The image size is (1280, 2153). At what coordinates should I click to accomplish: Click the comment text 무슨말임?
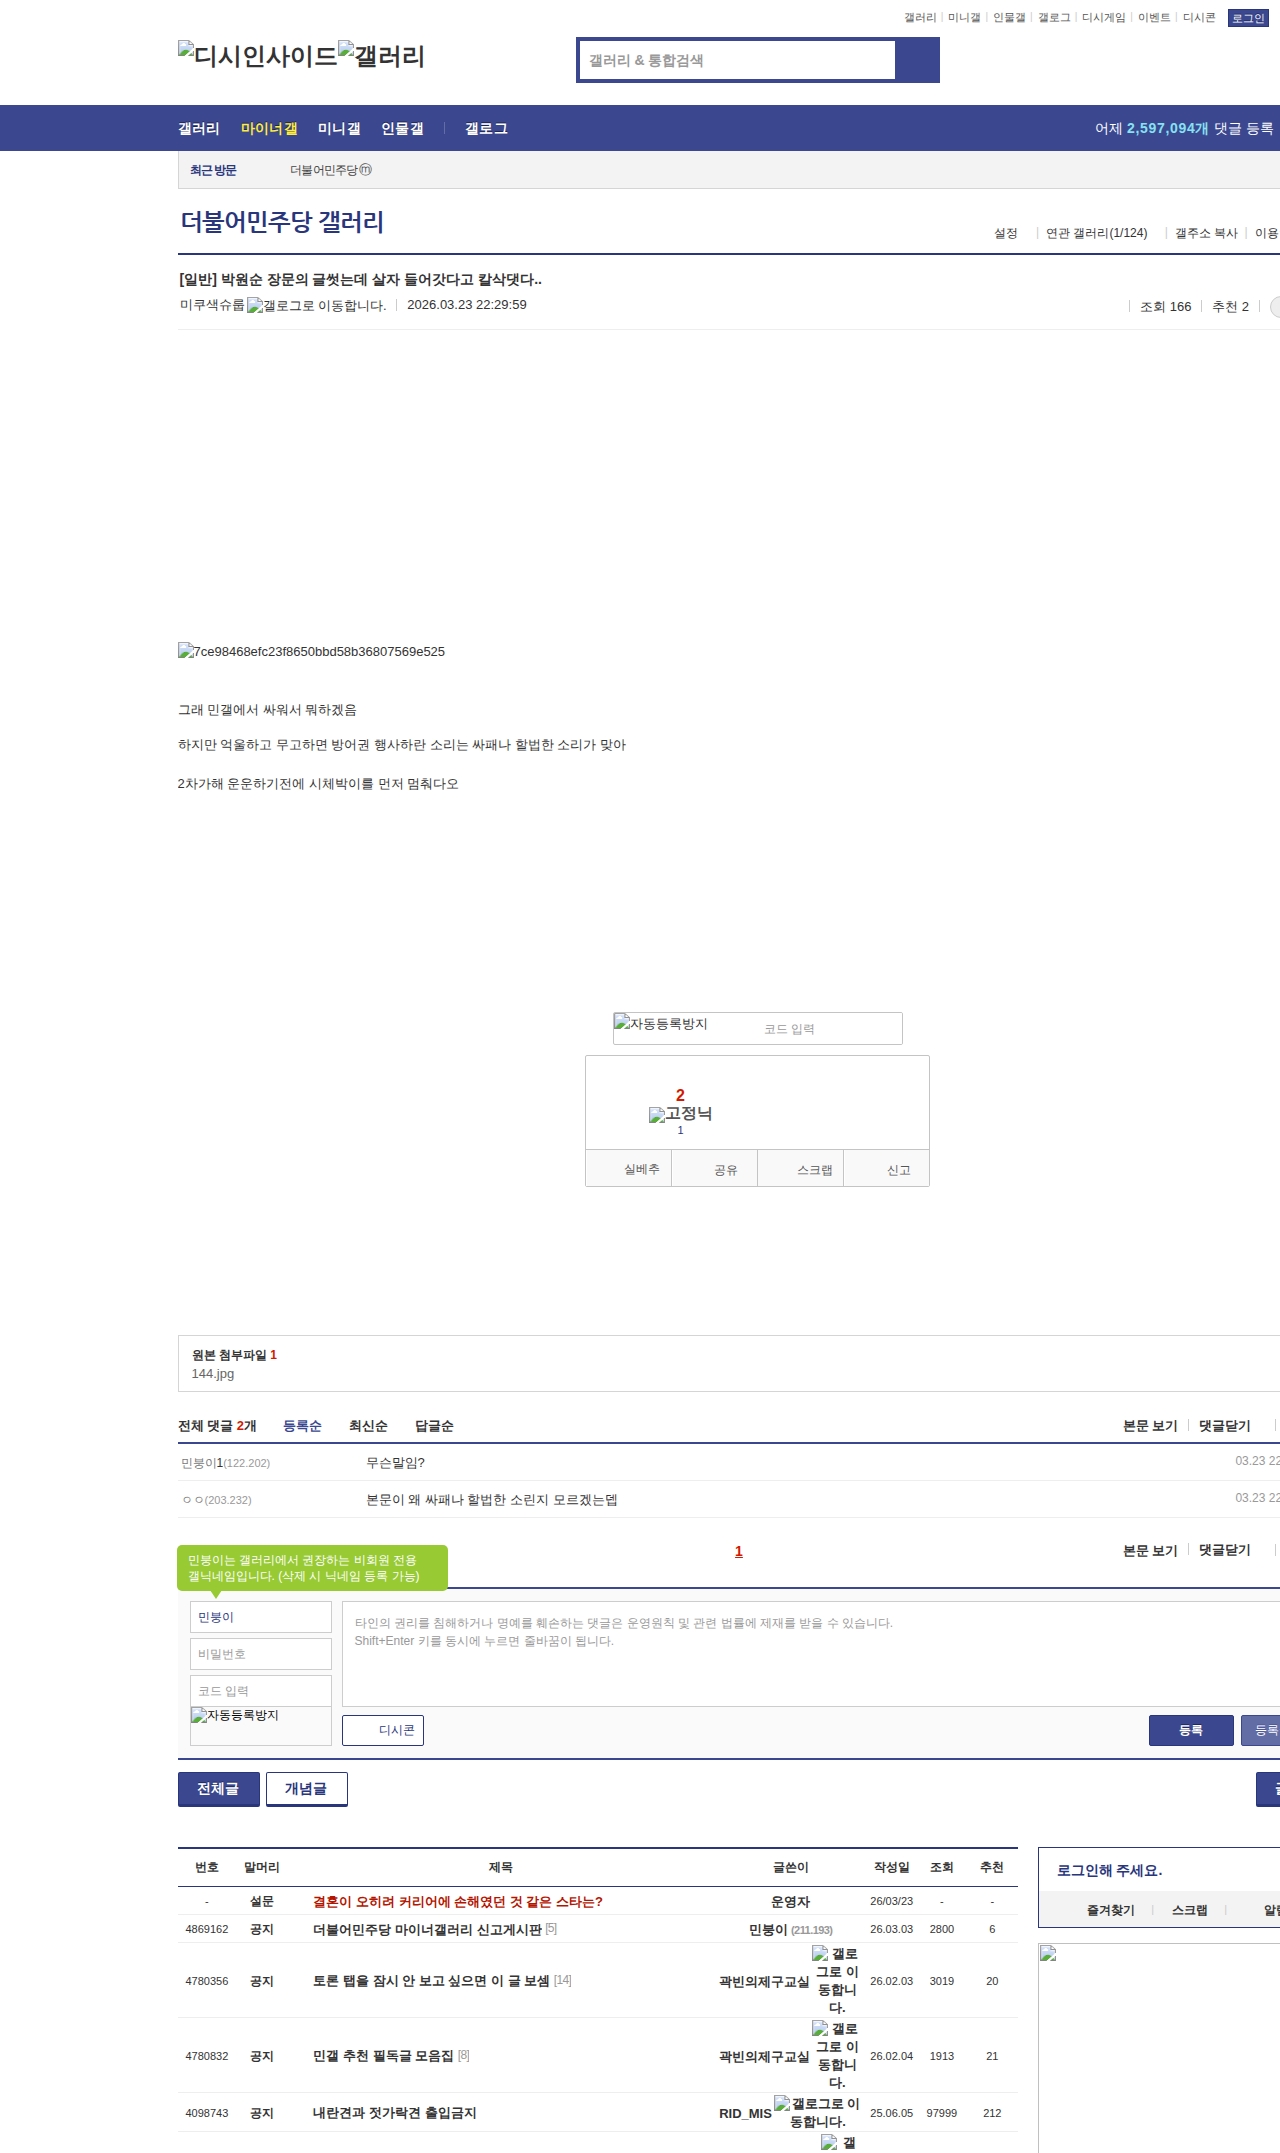pos(396,1463)
